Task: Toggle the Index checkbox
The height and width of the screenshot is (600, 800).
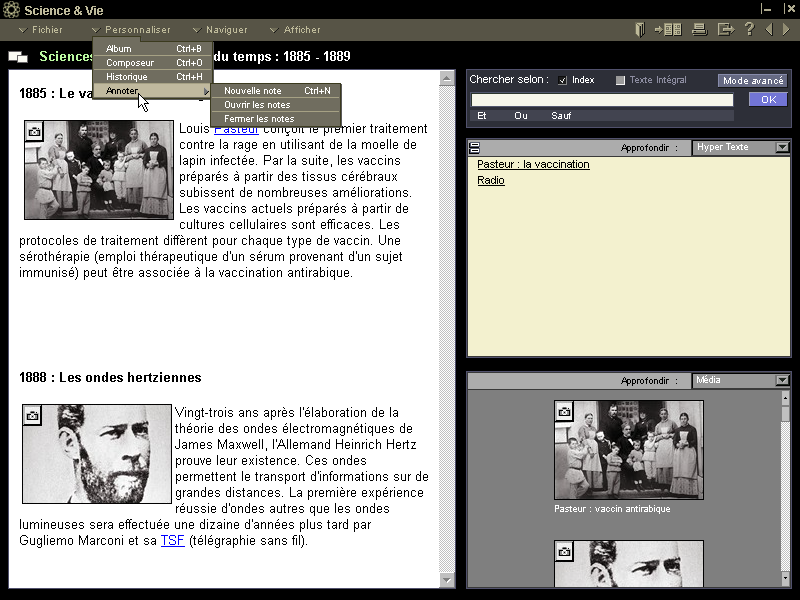Action: point(562,81)
